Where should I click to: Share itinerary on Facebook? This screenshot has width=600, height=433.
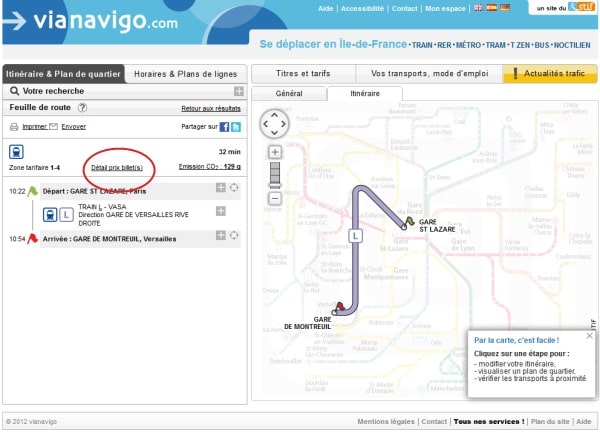[224, 127]
